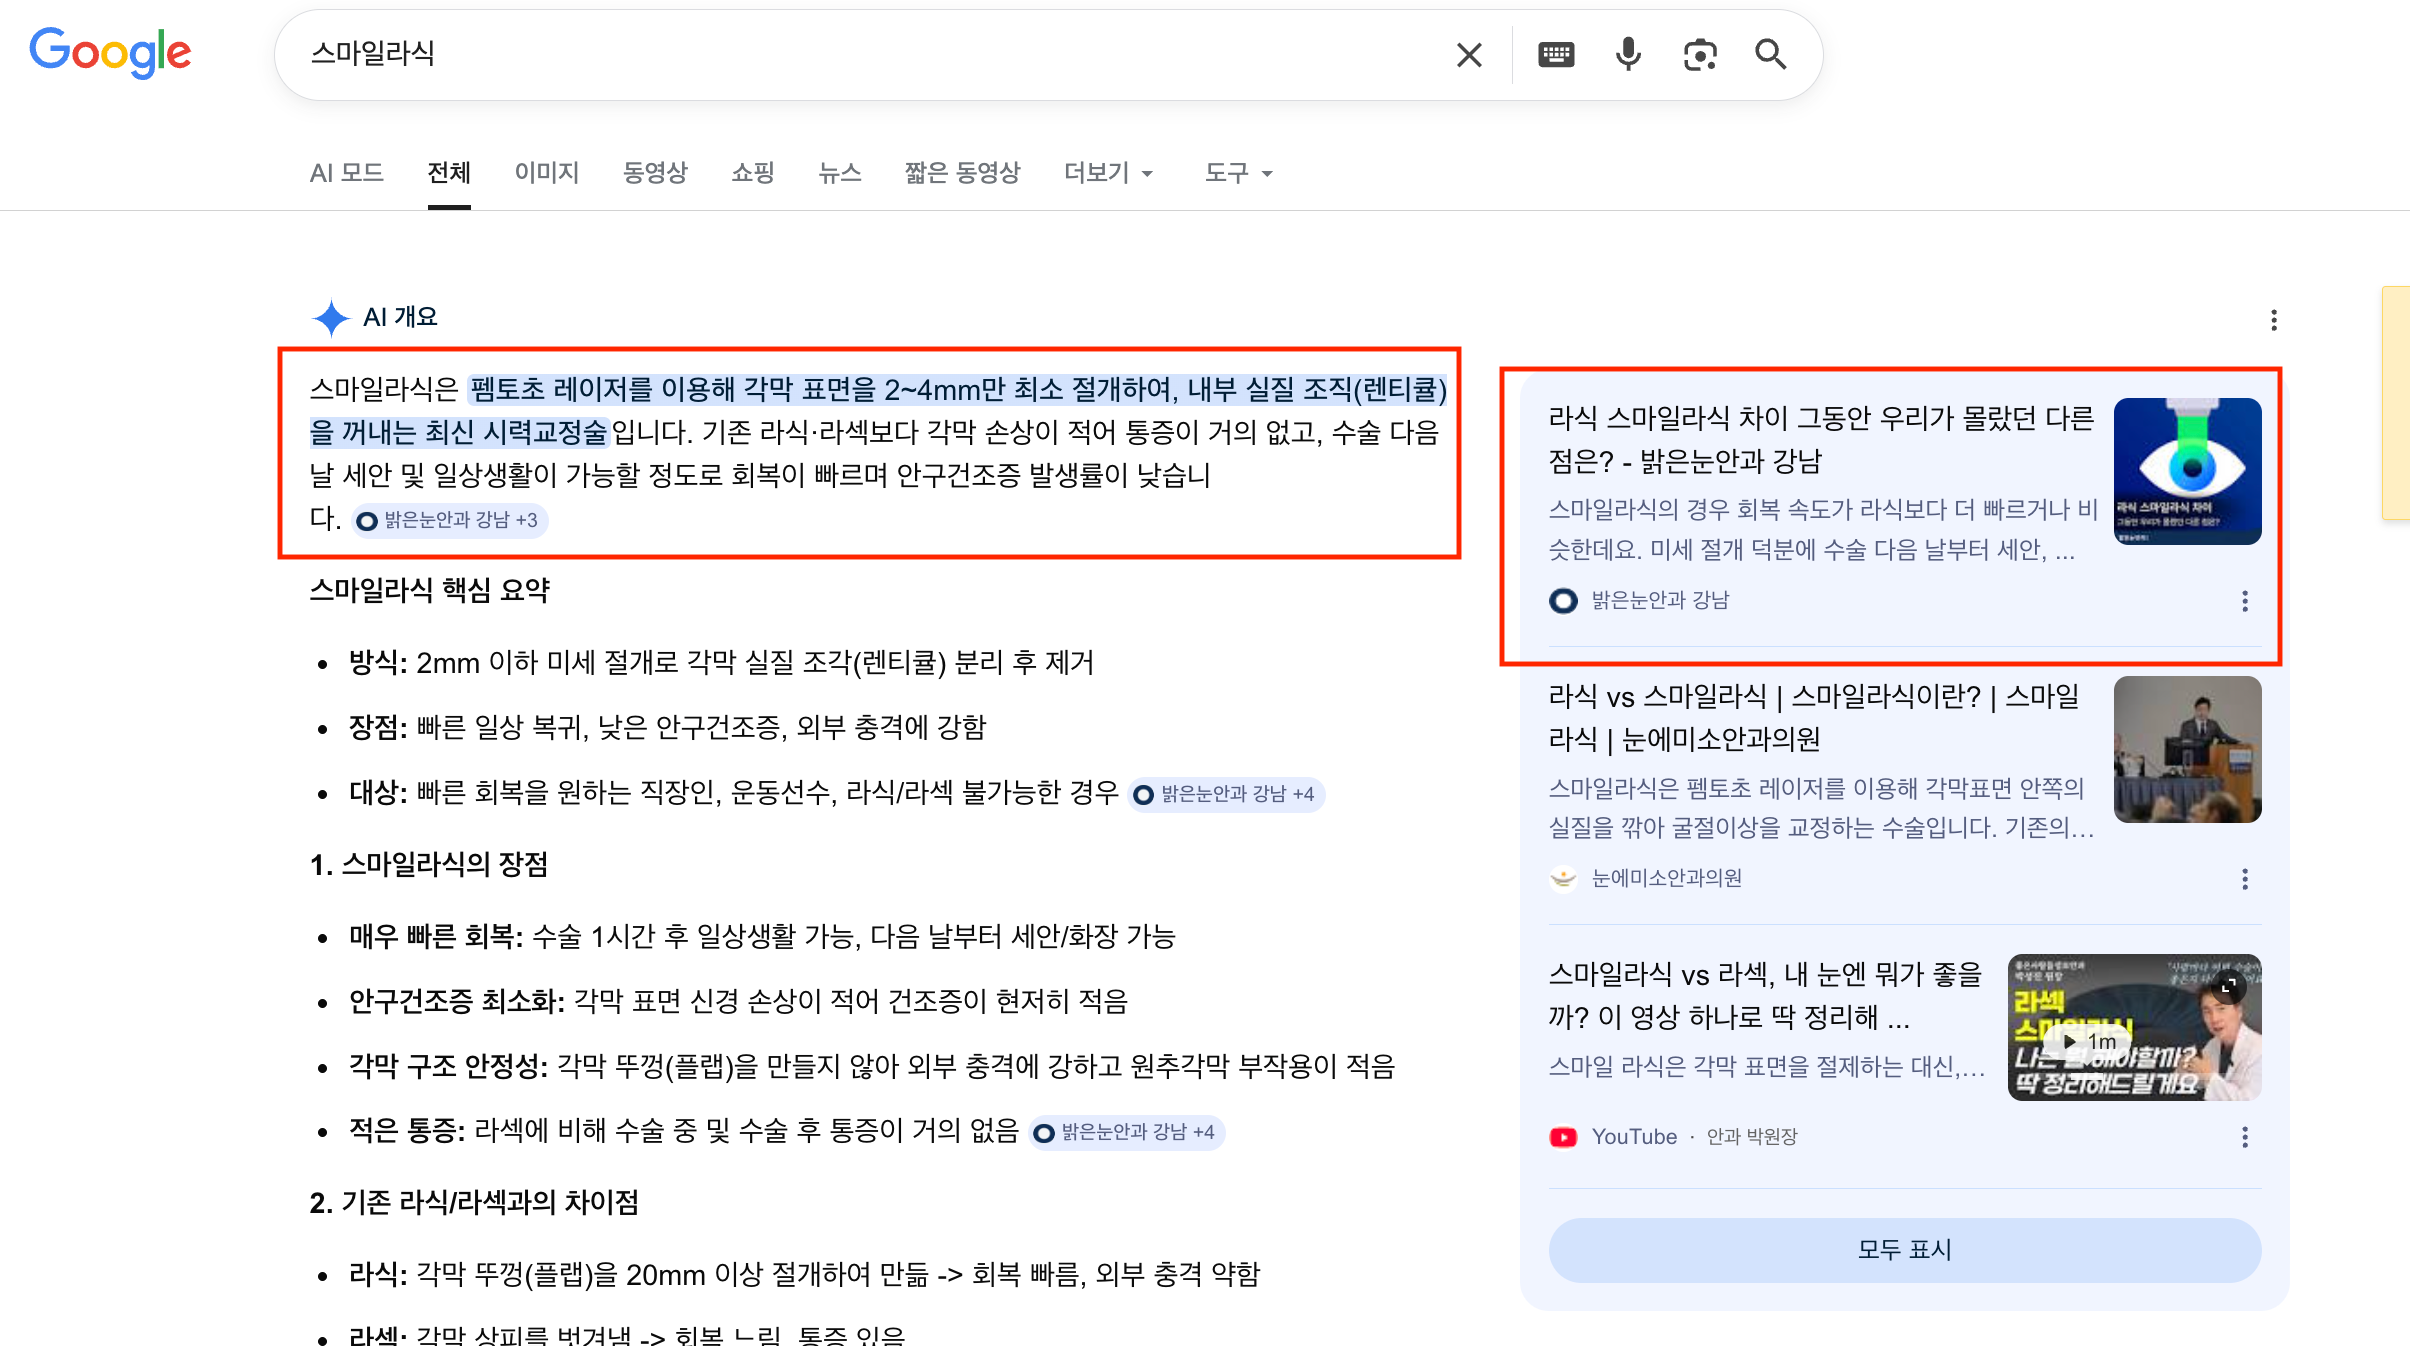Image resolution: width=2410 pixels, height=1346 pixels.
Task: Play the 1m YouTube video thumbnail
Action: (2134, 1027)
